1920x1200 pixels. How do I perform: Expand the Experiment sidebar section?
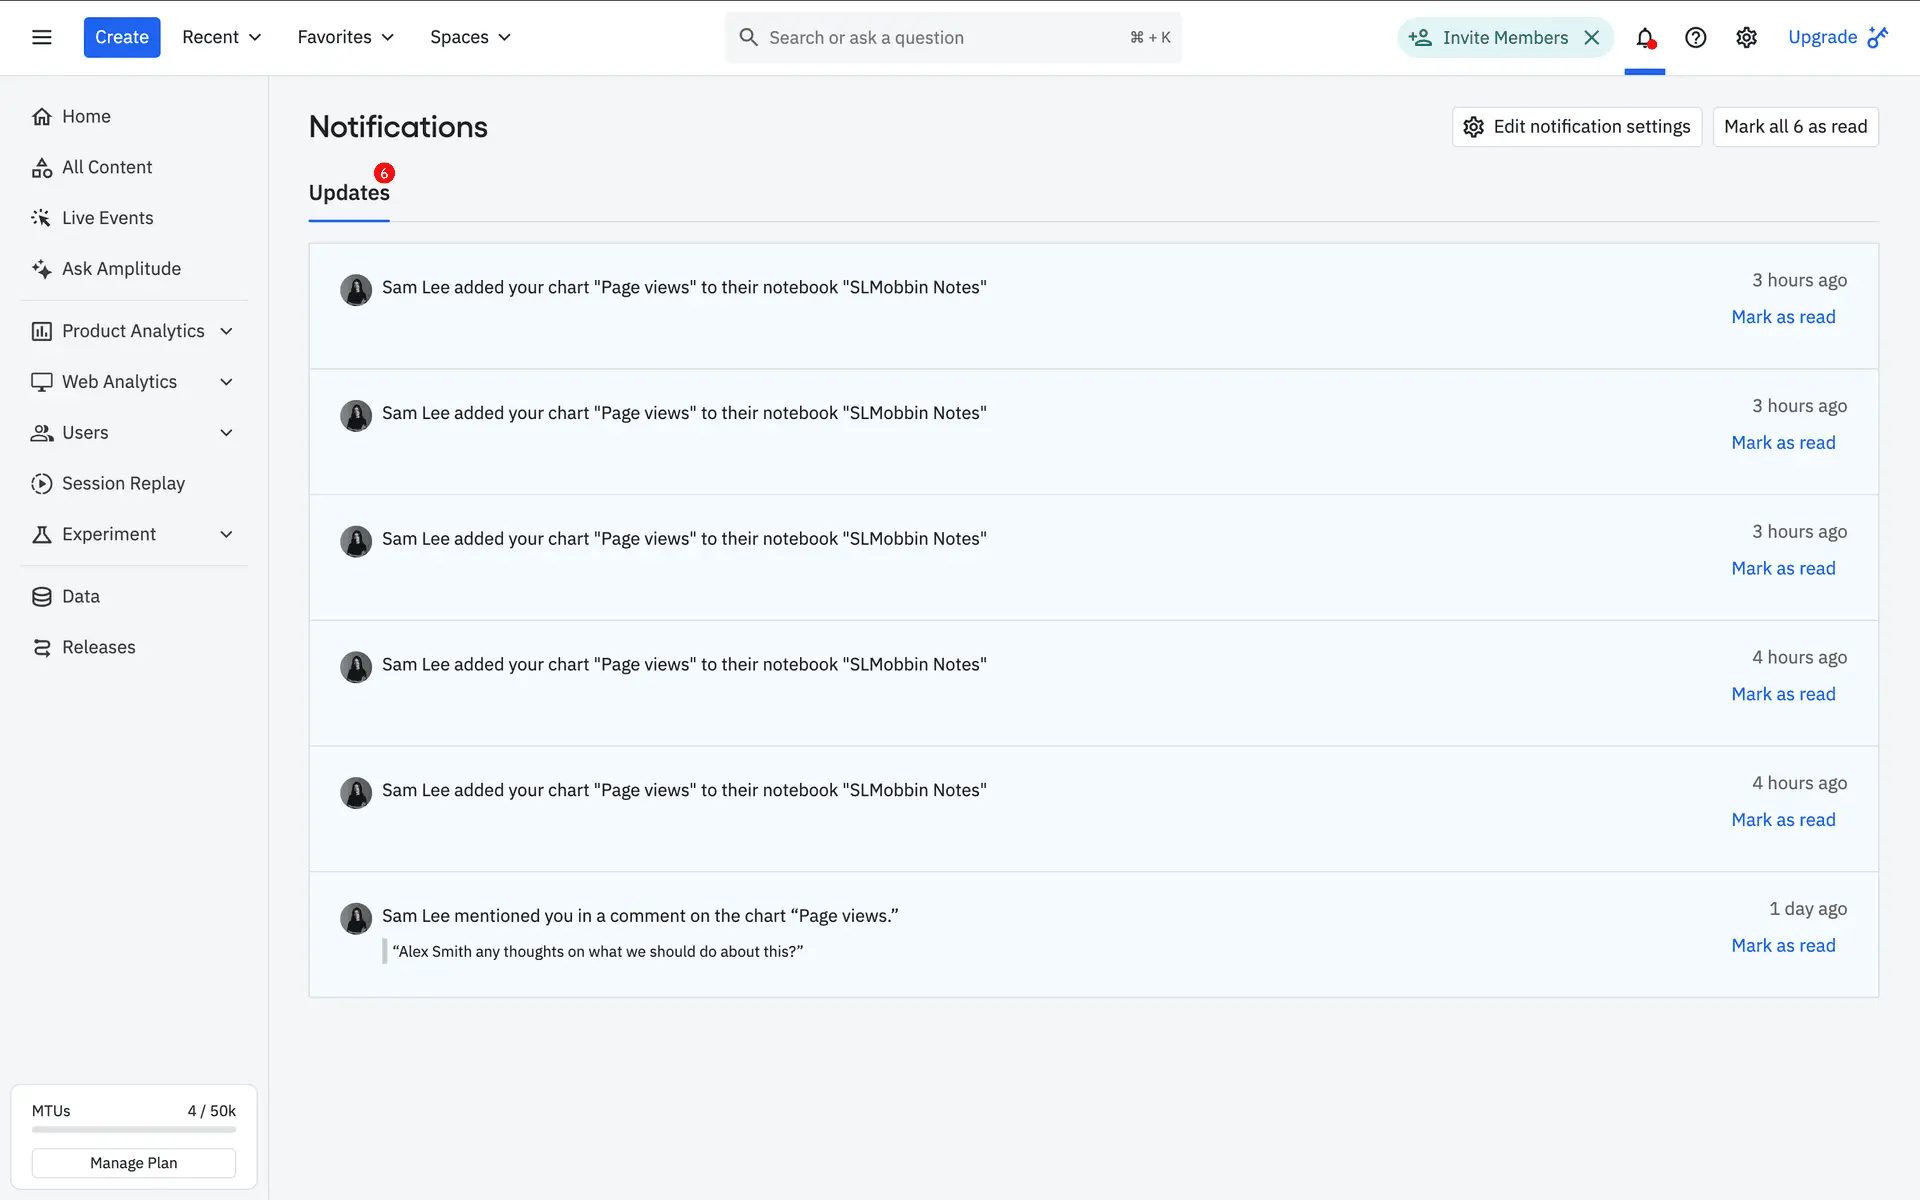click(x=226, y=535)
